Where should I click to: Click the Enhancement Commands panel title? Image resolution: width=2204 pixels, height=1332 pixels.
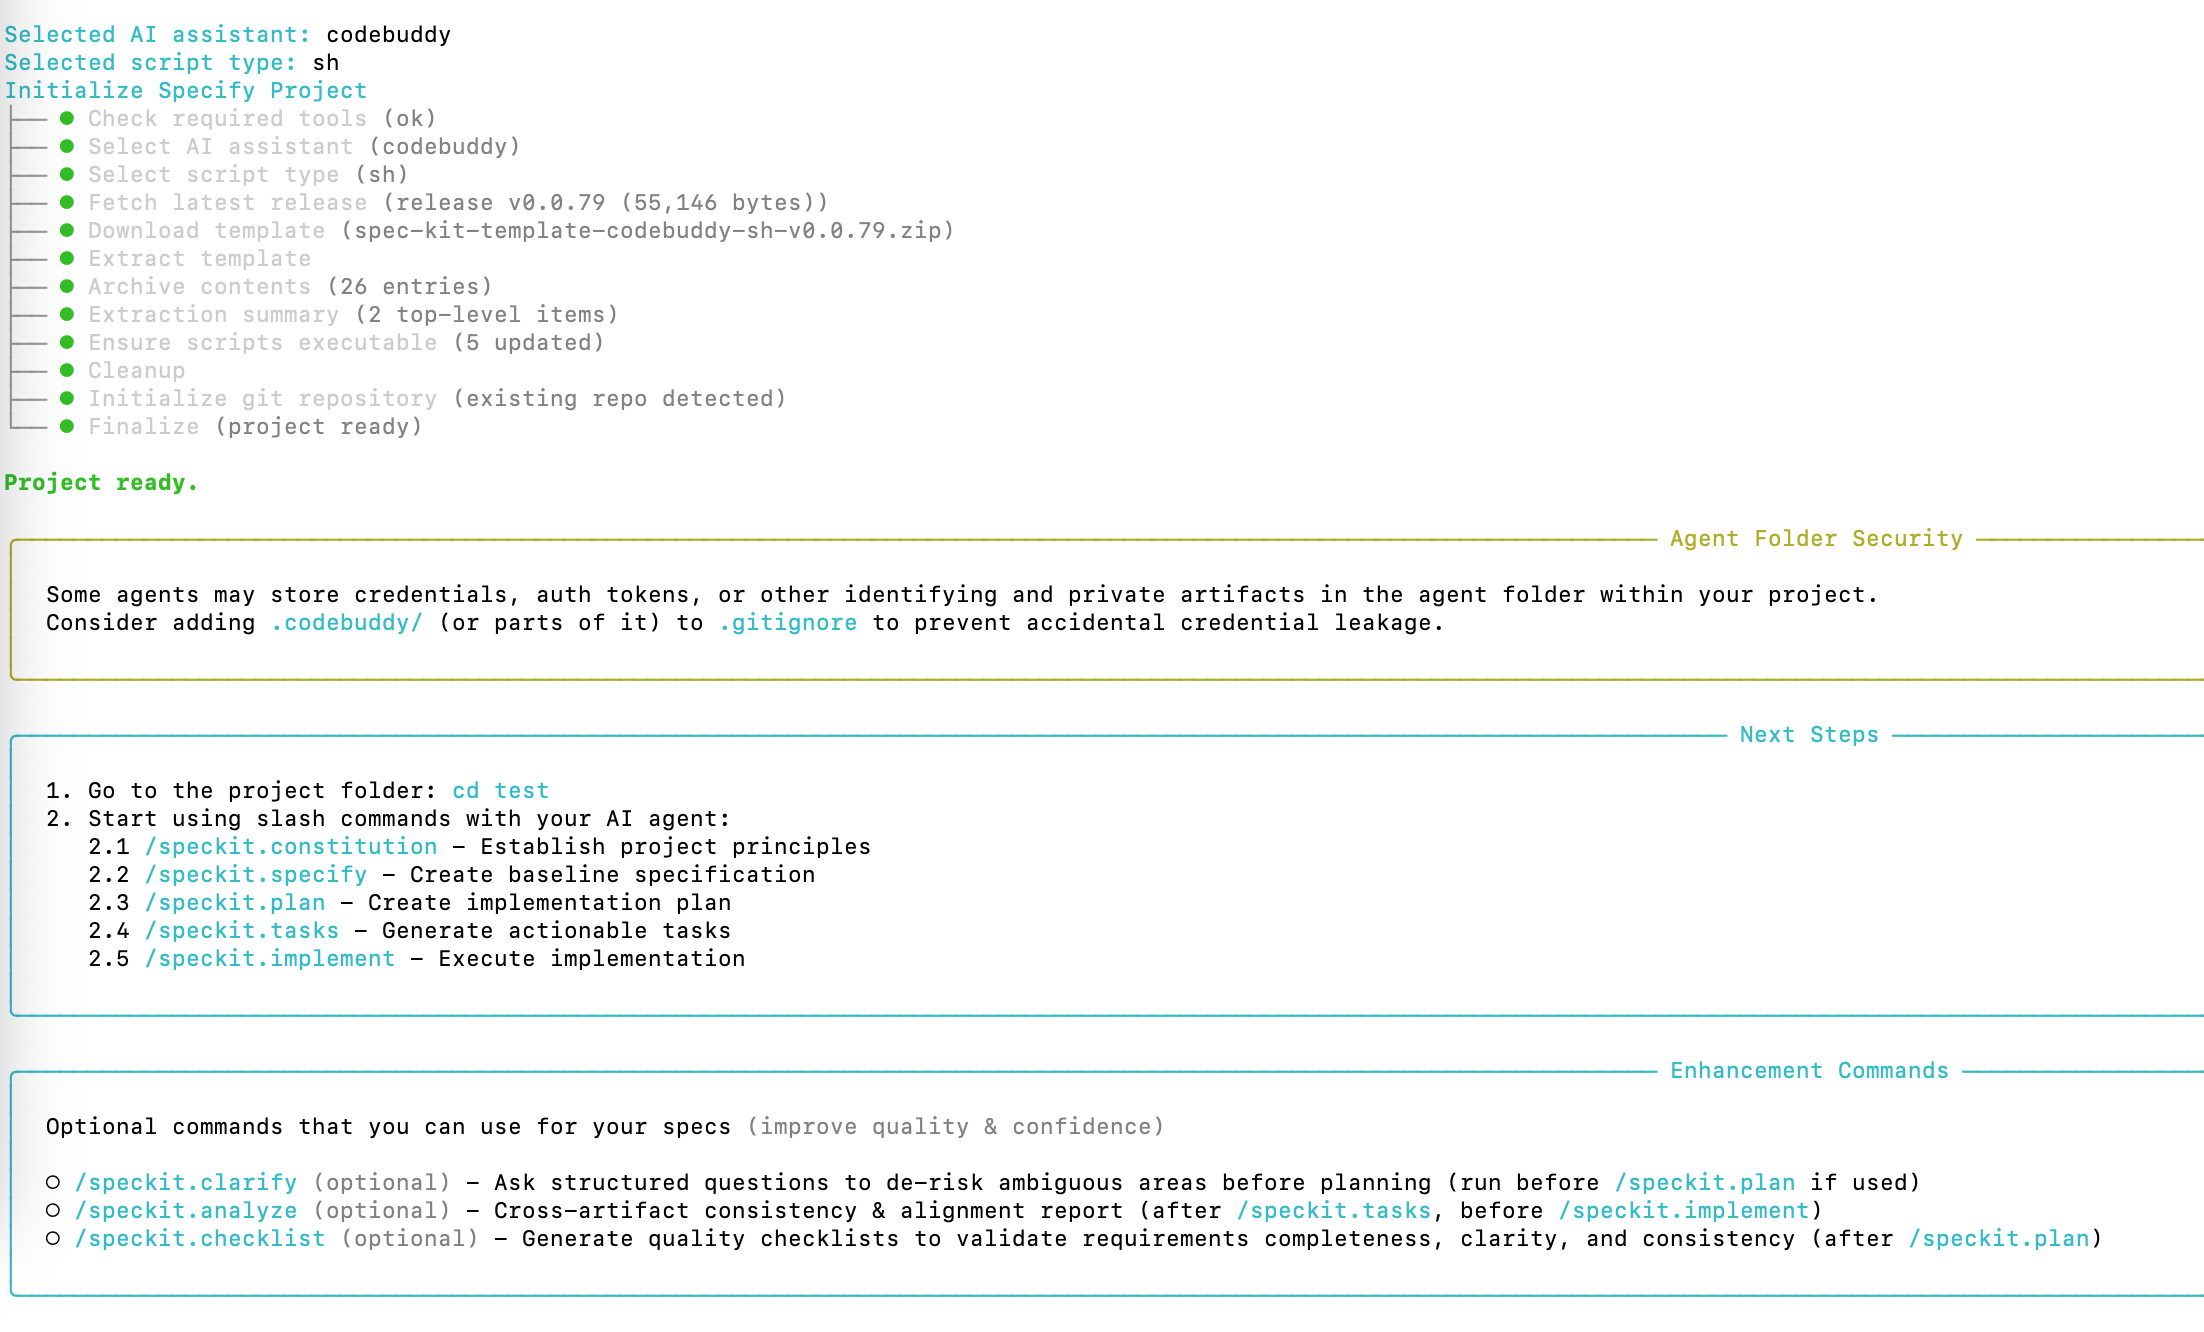click(x=1808, y=1071)
